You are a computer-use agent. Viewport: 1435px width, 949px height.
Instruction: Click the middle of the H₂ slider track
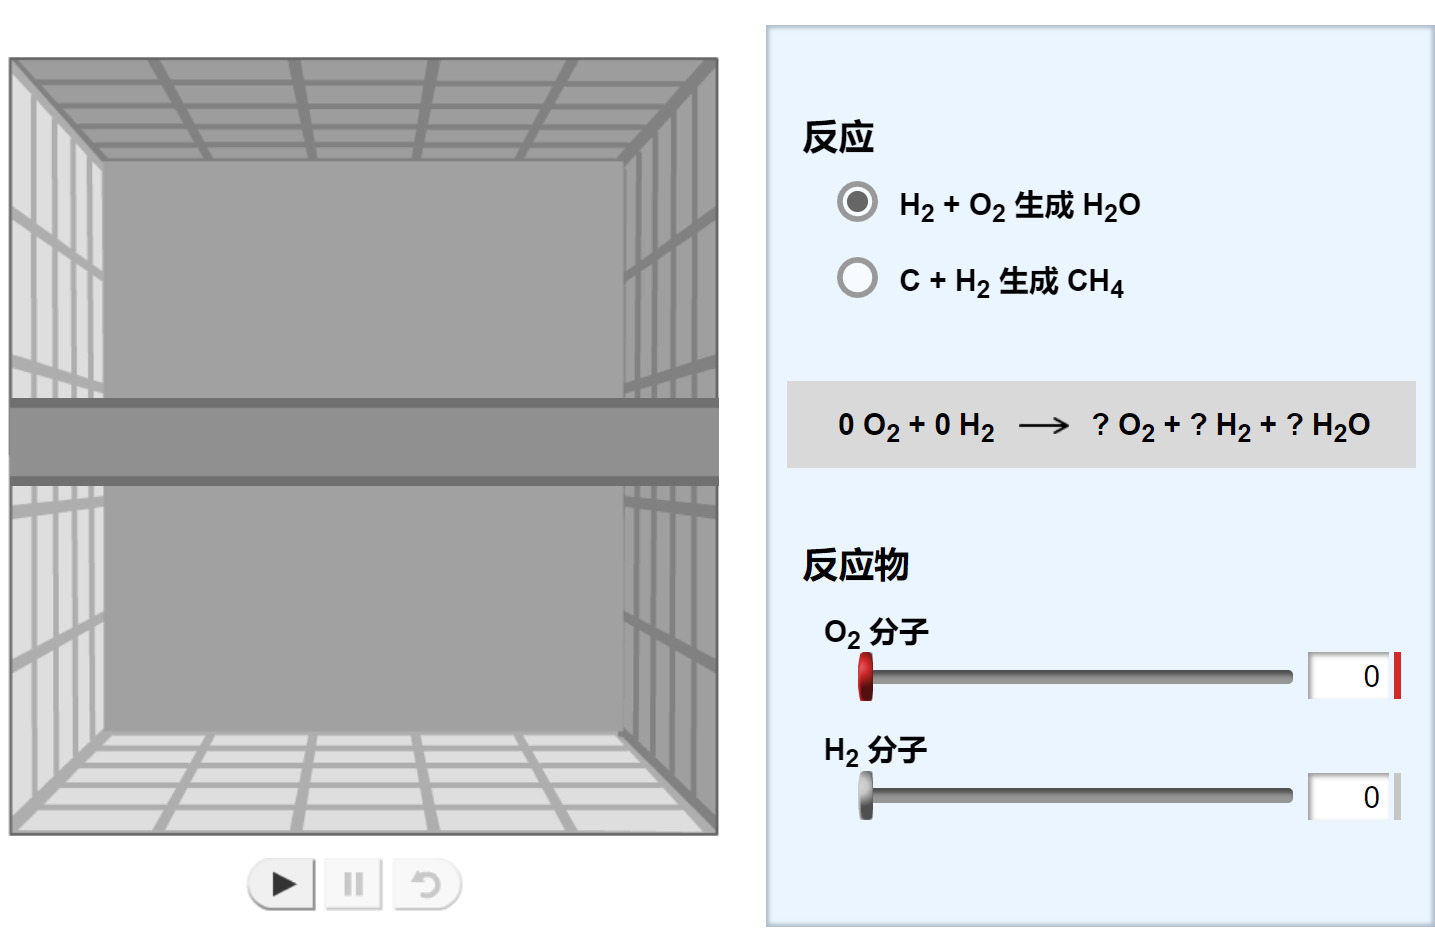[x=1080, y=796]
